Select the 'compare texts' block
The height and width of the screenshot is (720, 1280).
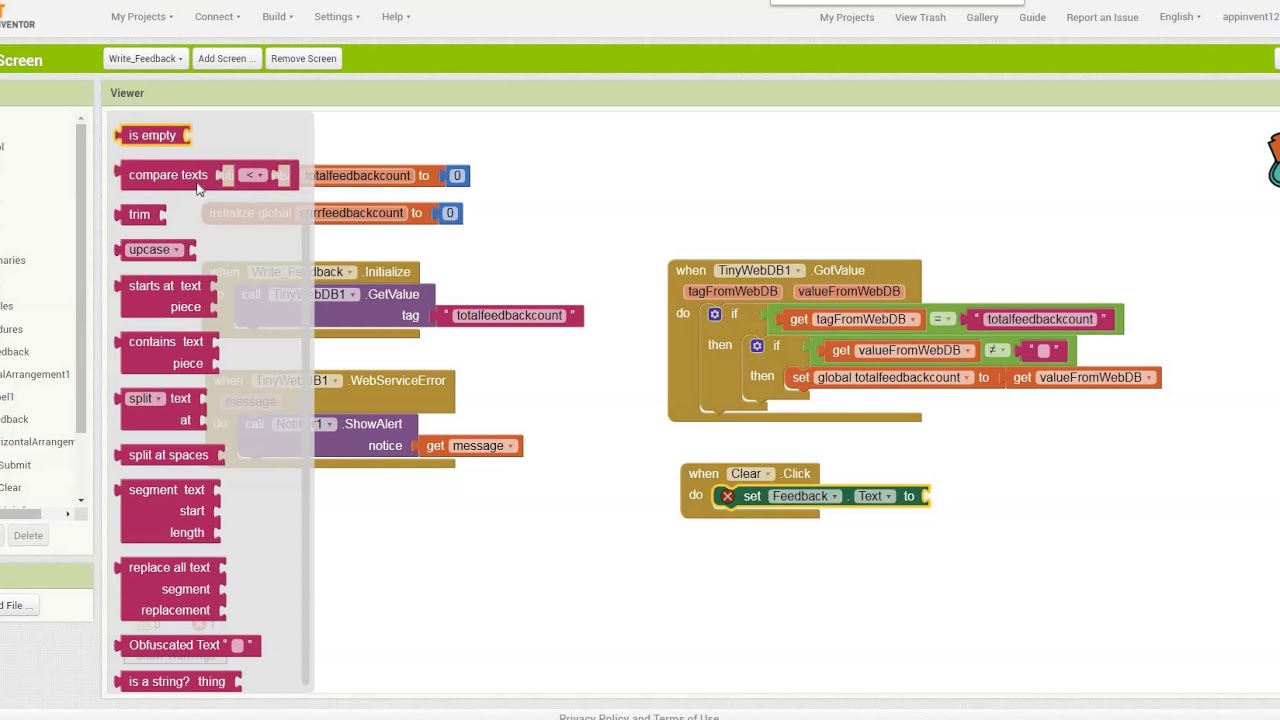[168, 176]
